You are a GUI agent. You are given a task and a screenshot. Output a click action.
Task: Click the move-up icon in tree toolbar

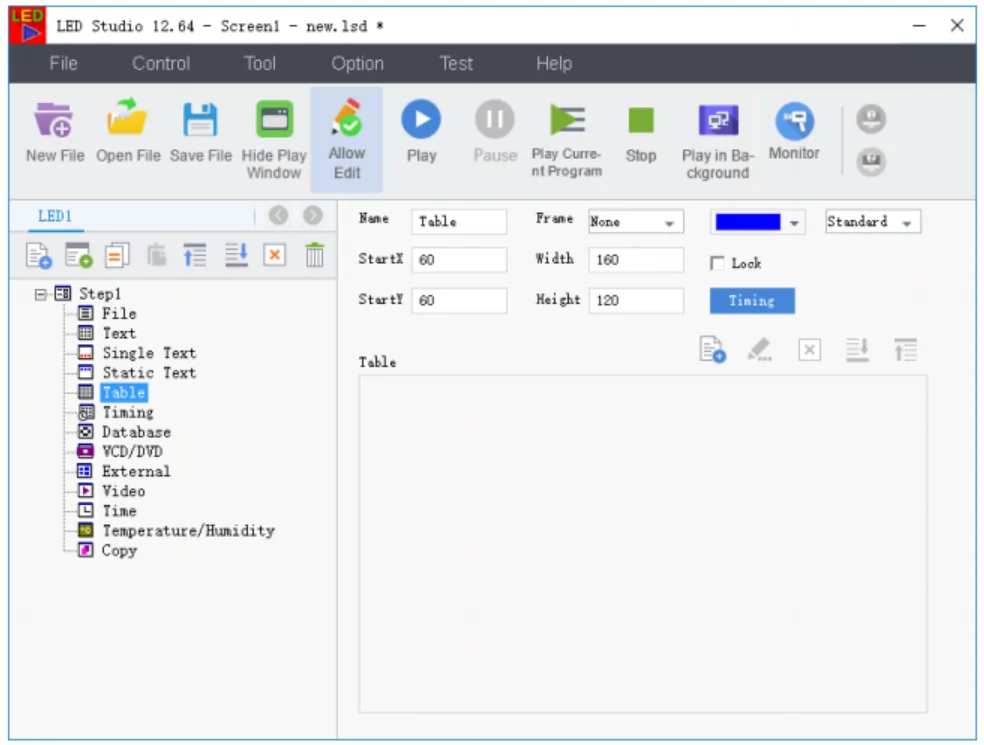point(195,255)
